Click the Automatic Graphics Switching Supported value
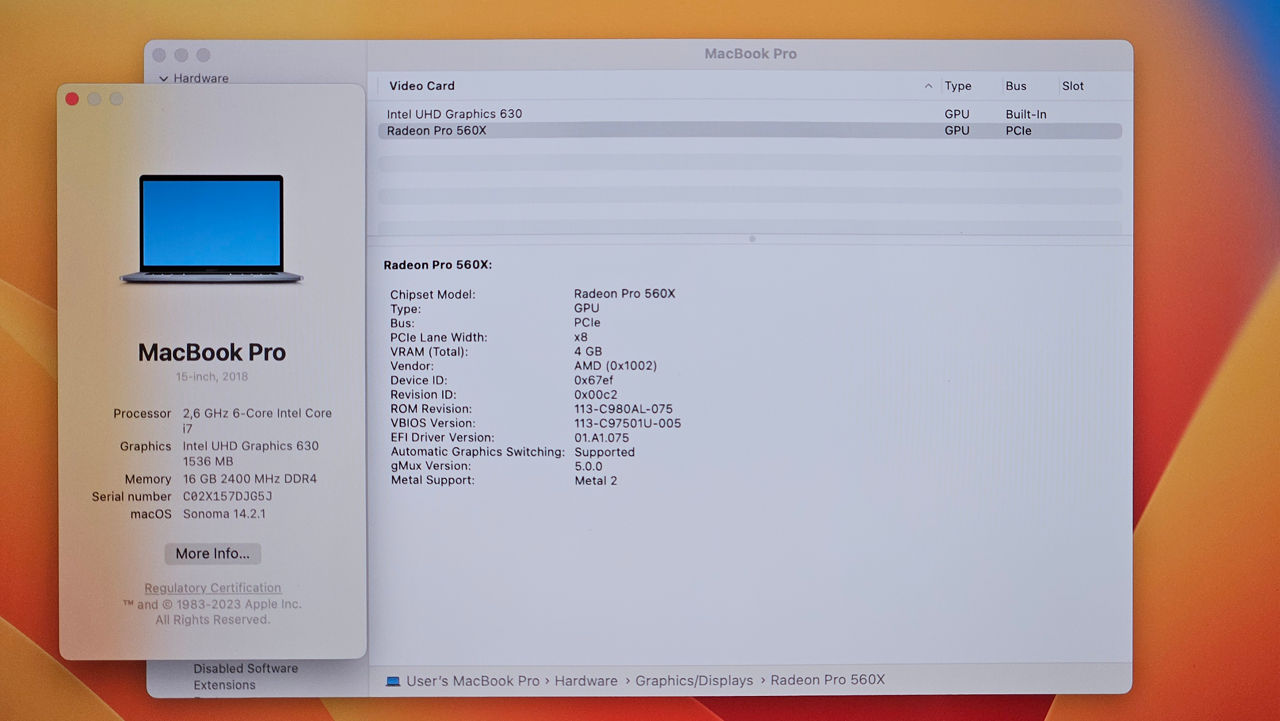 click(604, 452)
